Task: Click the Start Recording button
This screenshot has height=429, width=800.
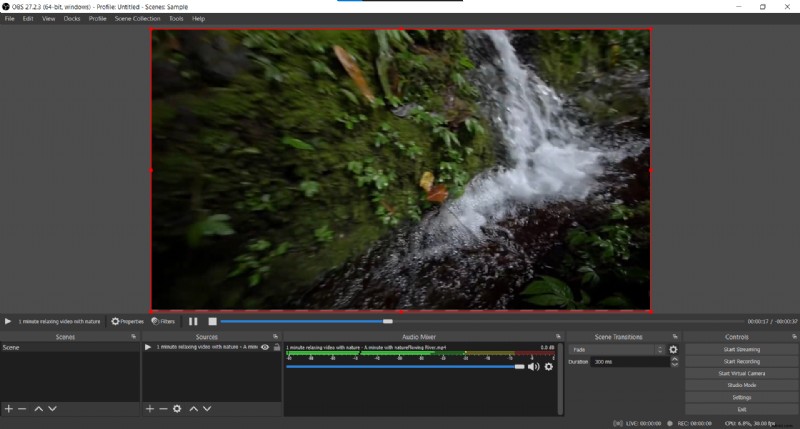Action: 741,361
